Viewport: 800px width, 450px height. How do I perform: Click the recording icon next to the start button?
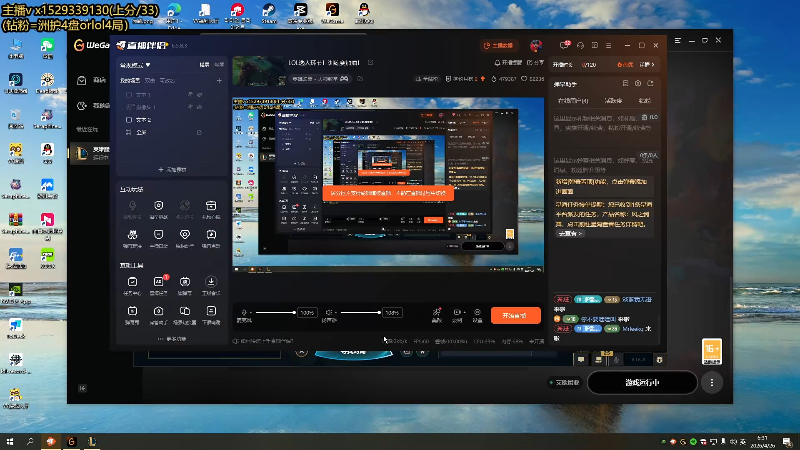coord(456,312)
